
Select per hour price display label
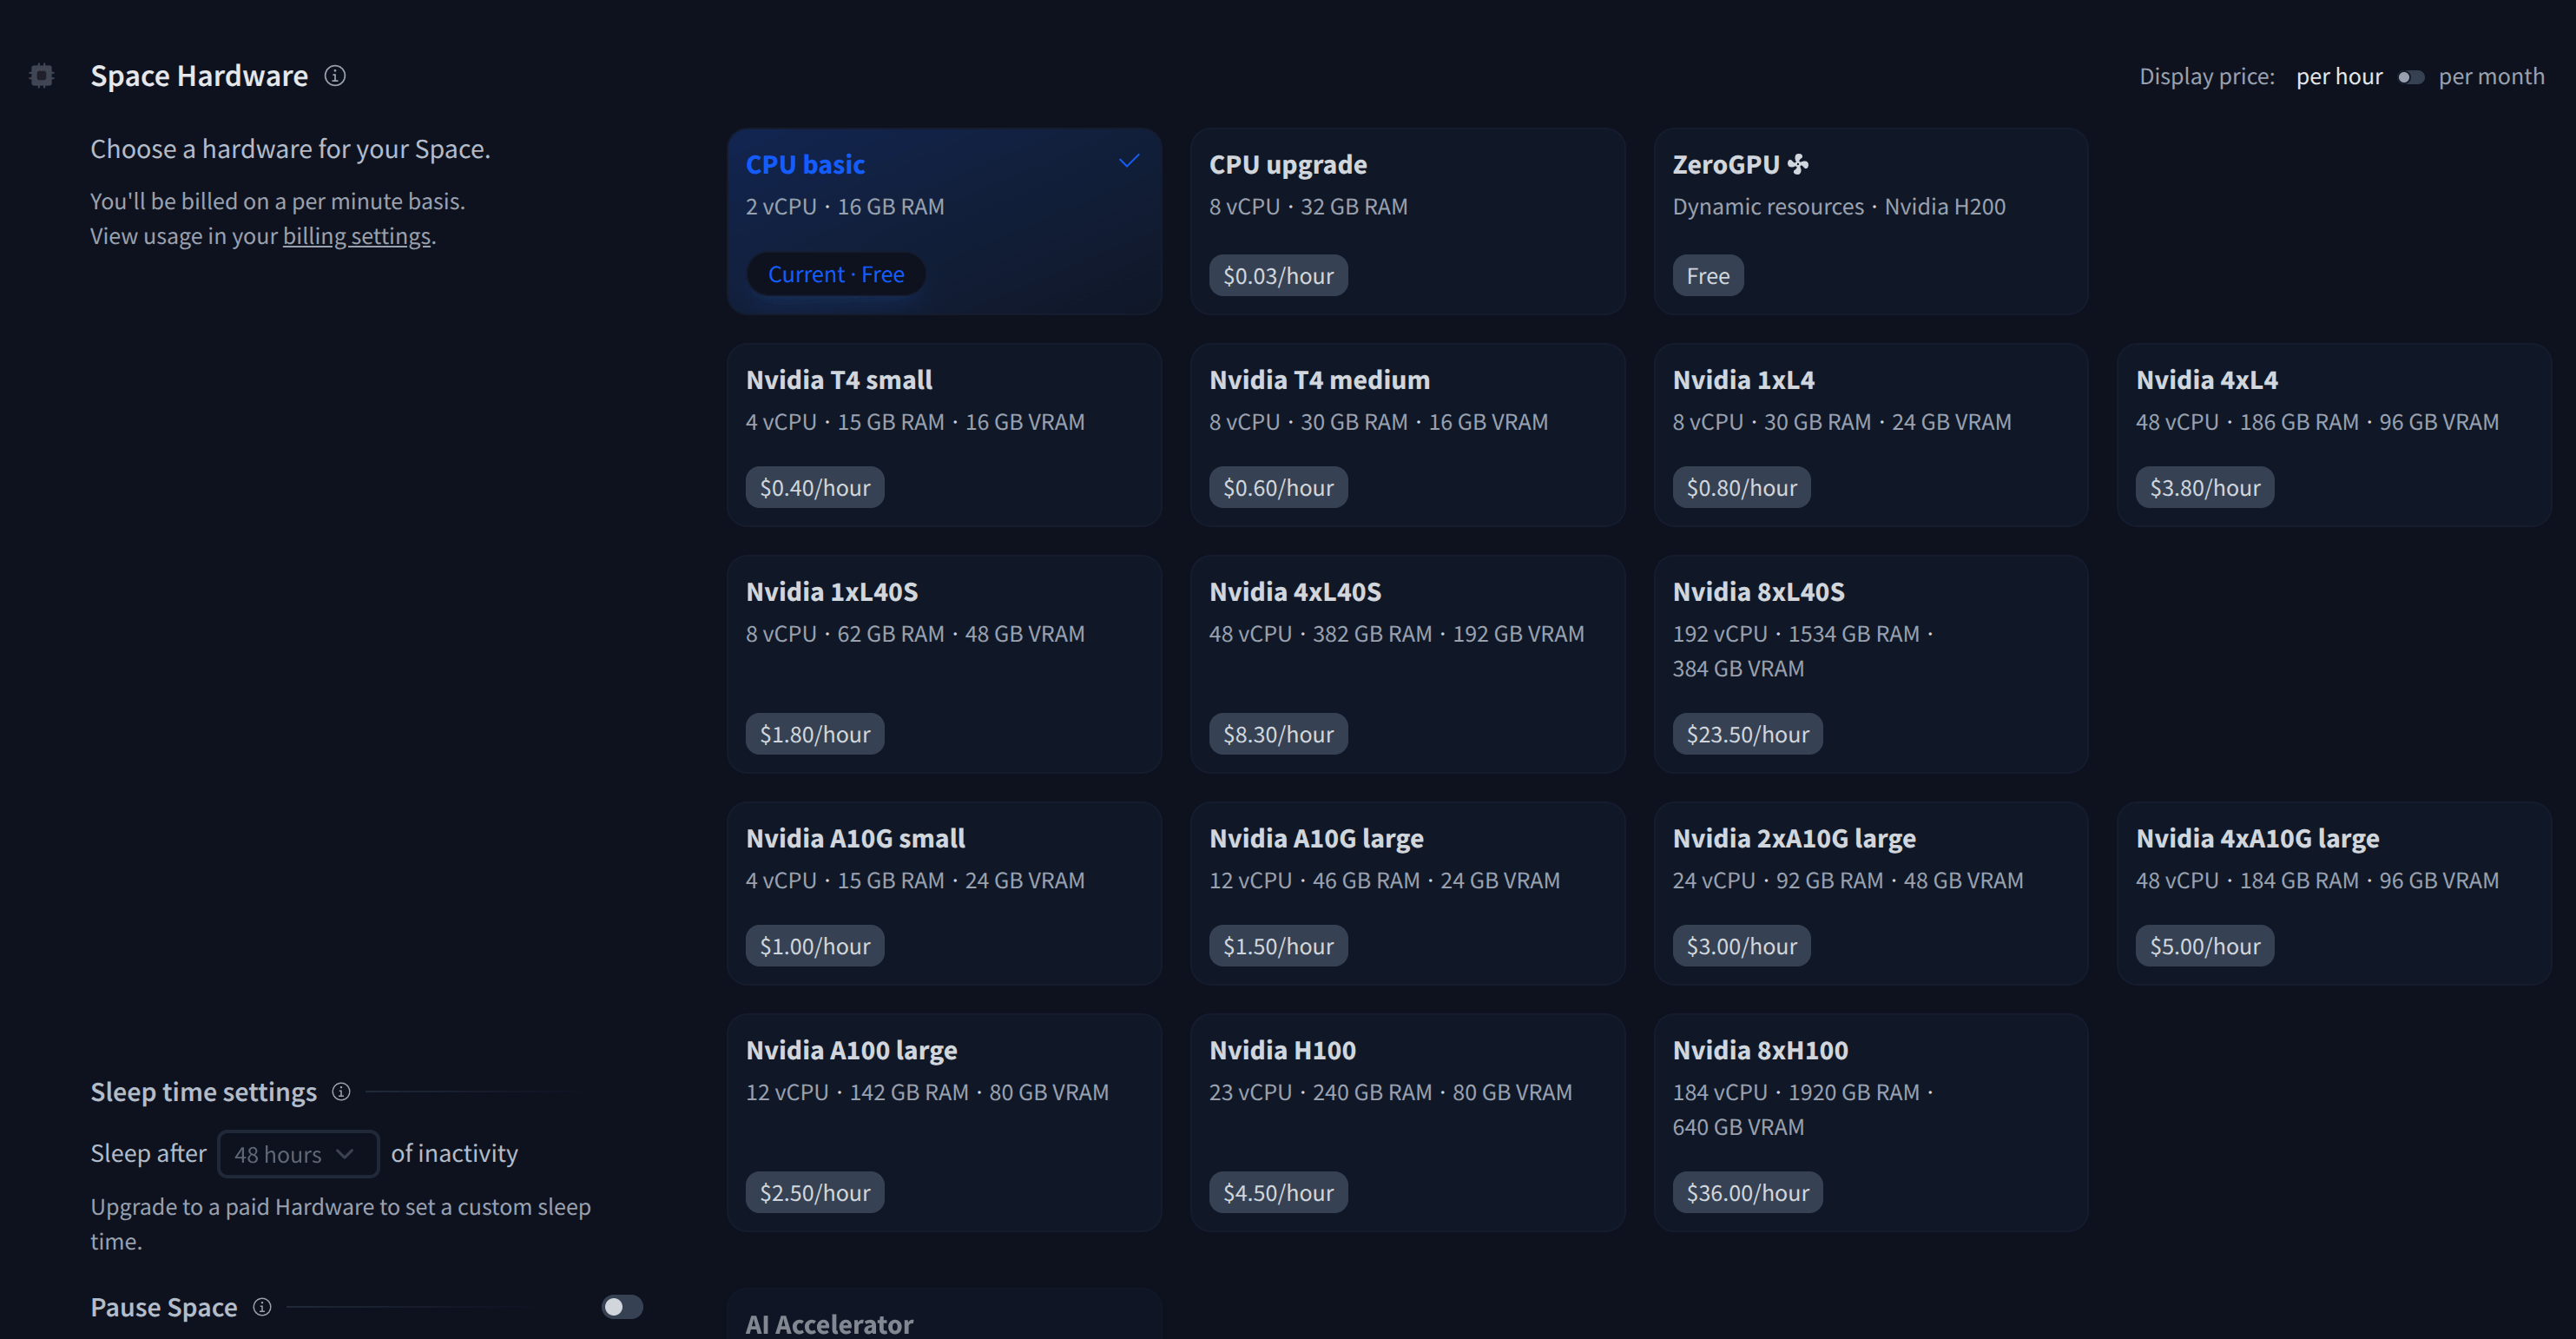[2338, 77]
